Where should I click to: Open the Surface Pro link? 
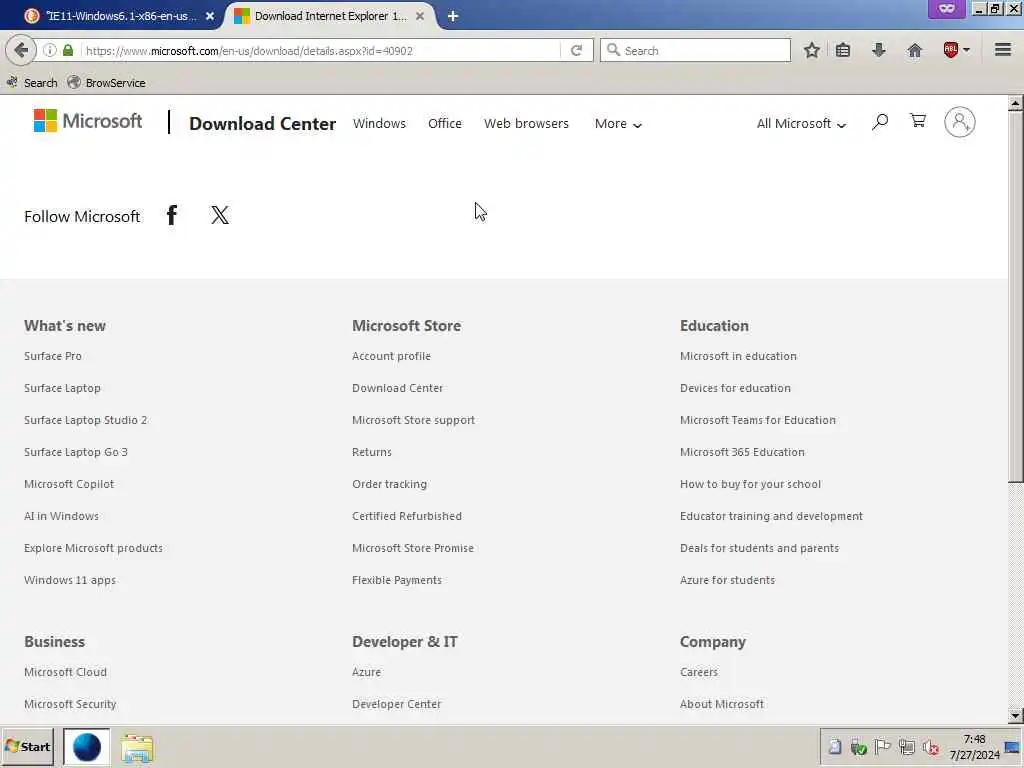point(53,356)
